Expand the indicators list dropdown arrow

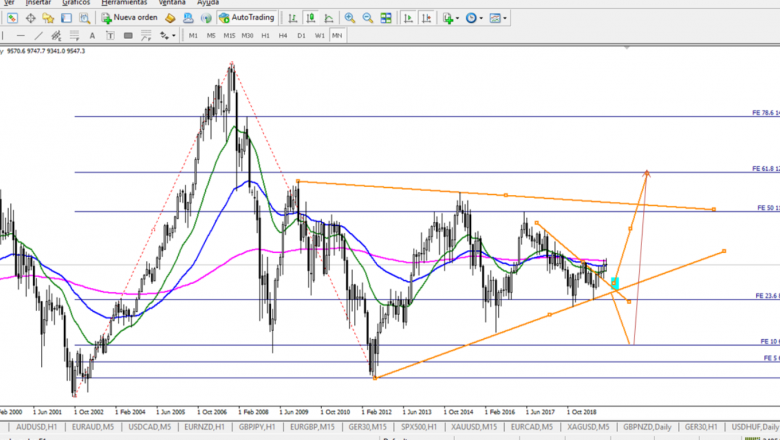point(457,18)
